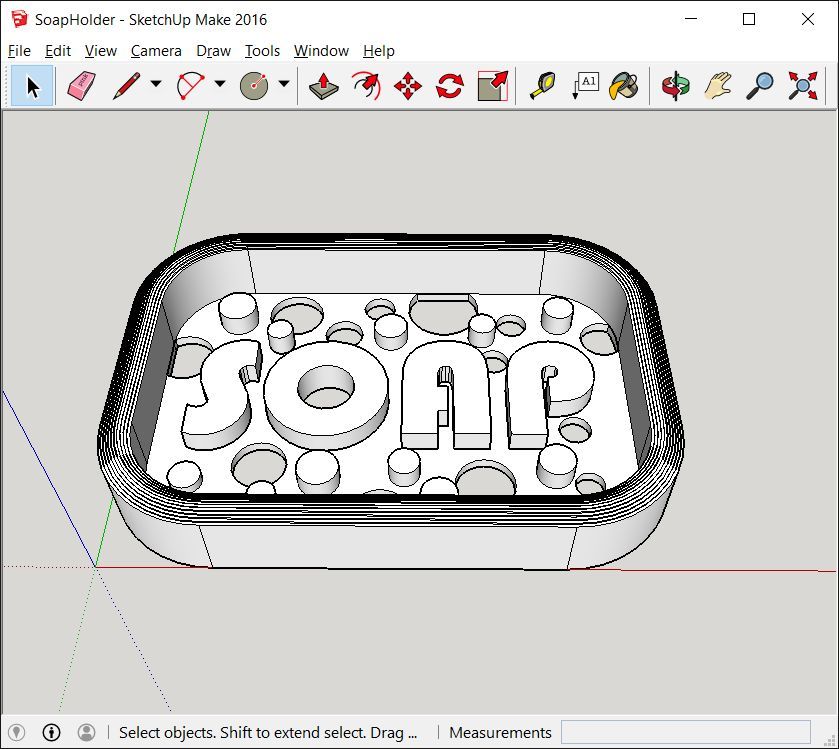Pick the Paint Bucket tool

pos(624,86)
